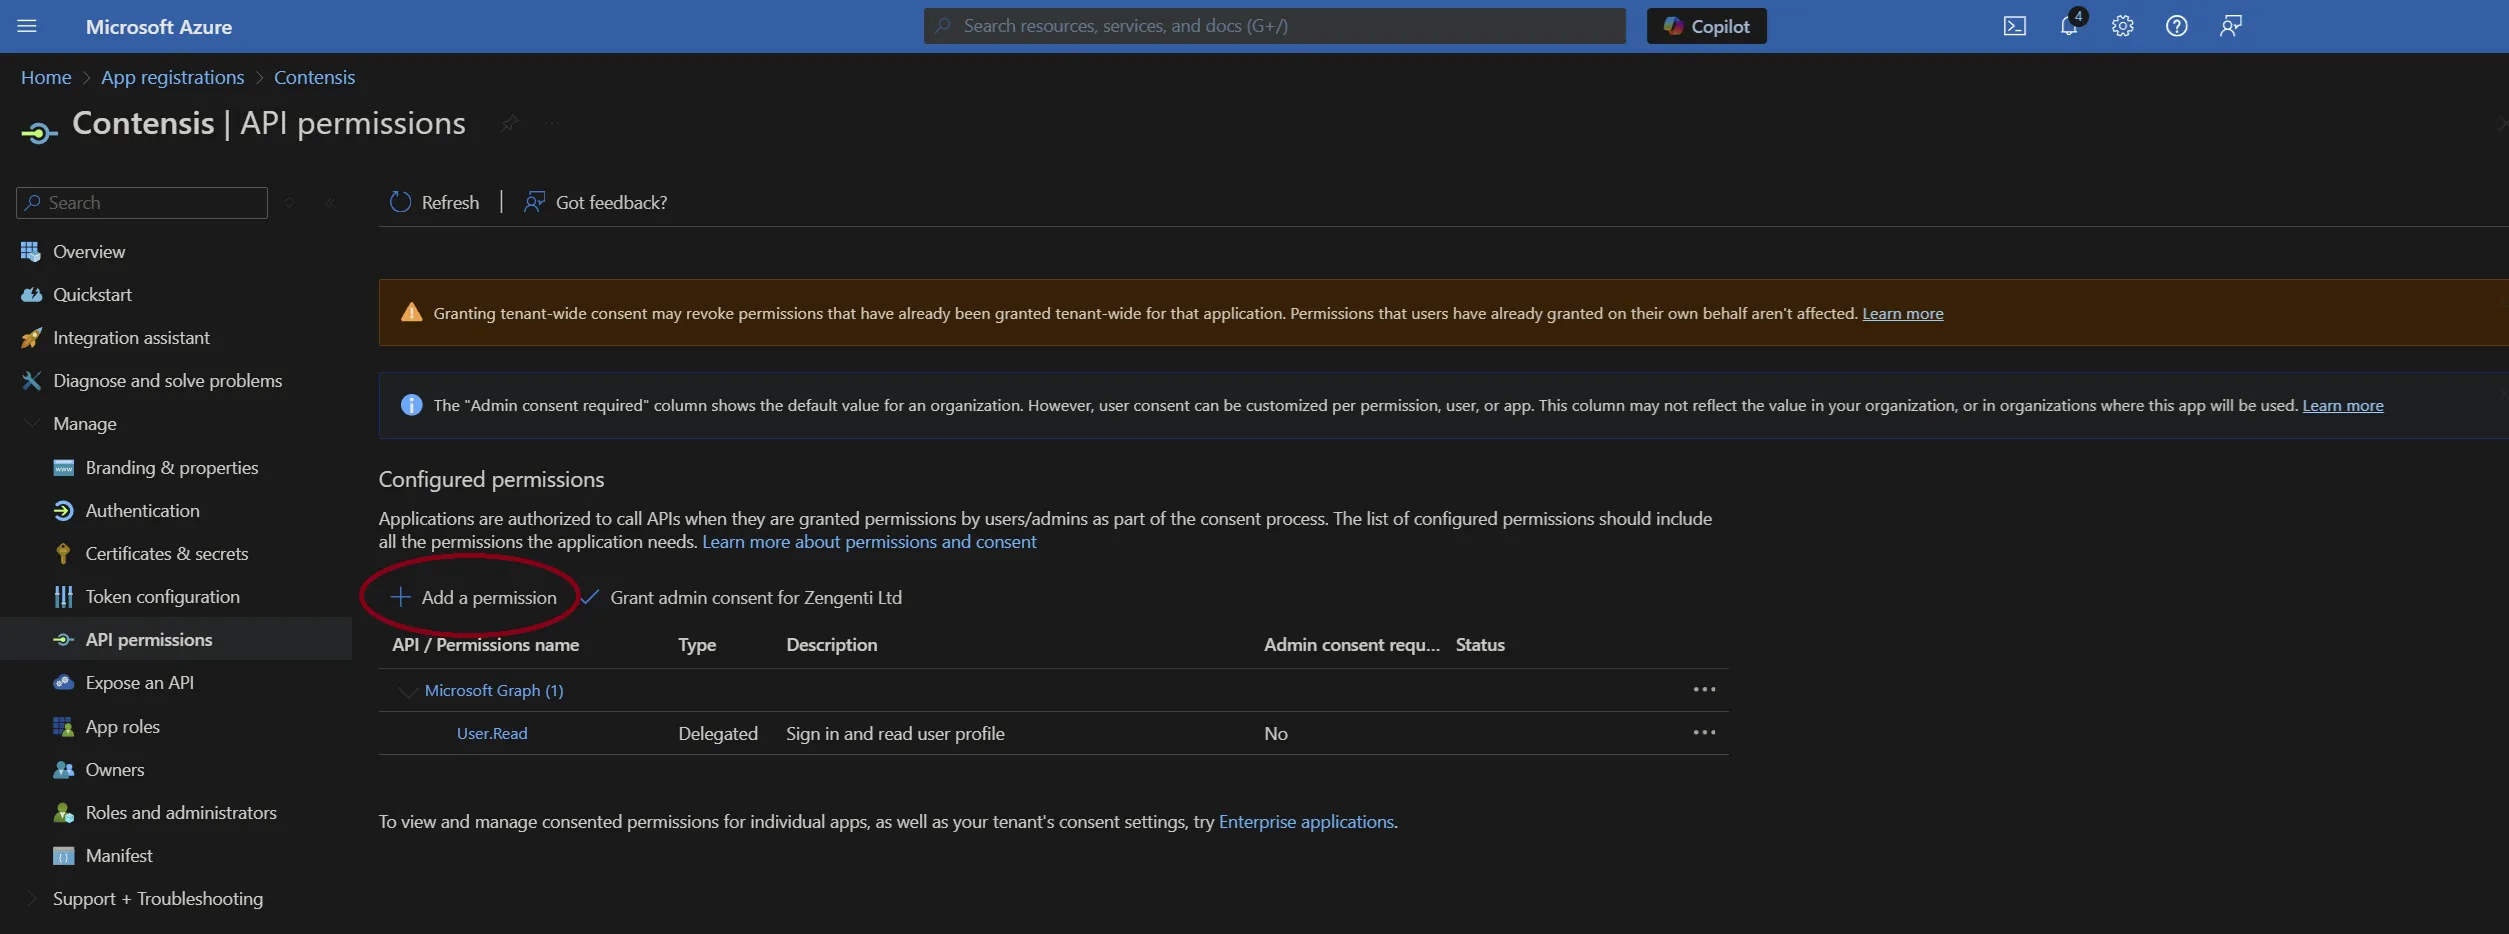Click the sidebar expand/collapse diamond icon
Viewport: 2509px width, 934px height.
(x=289, y=202)
